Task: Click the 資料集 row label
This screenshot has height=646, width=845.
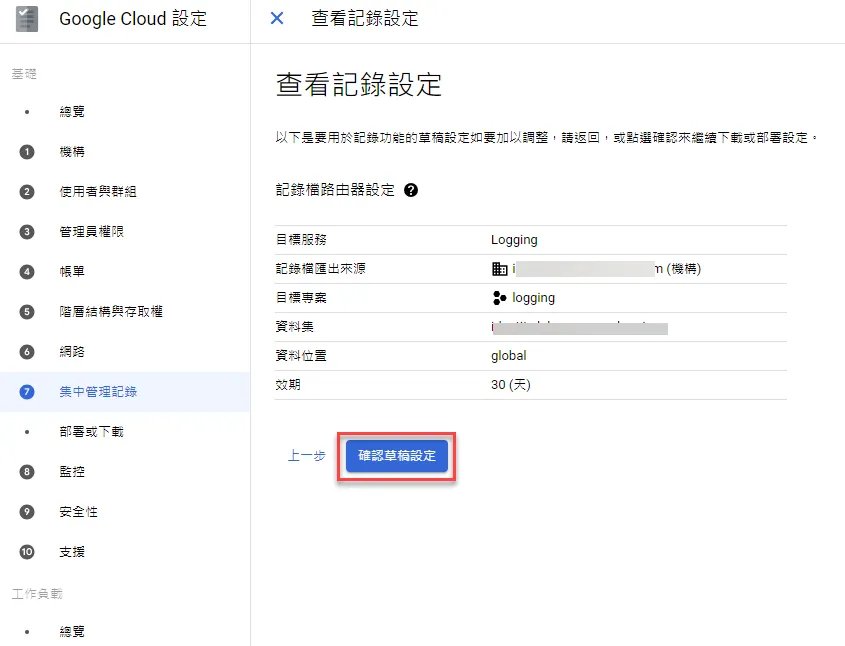Action: (x=295, y=327)
